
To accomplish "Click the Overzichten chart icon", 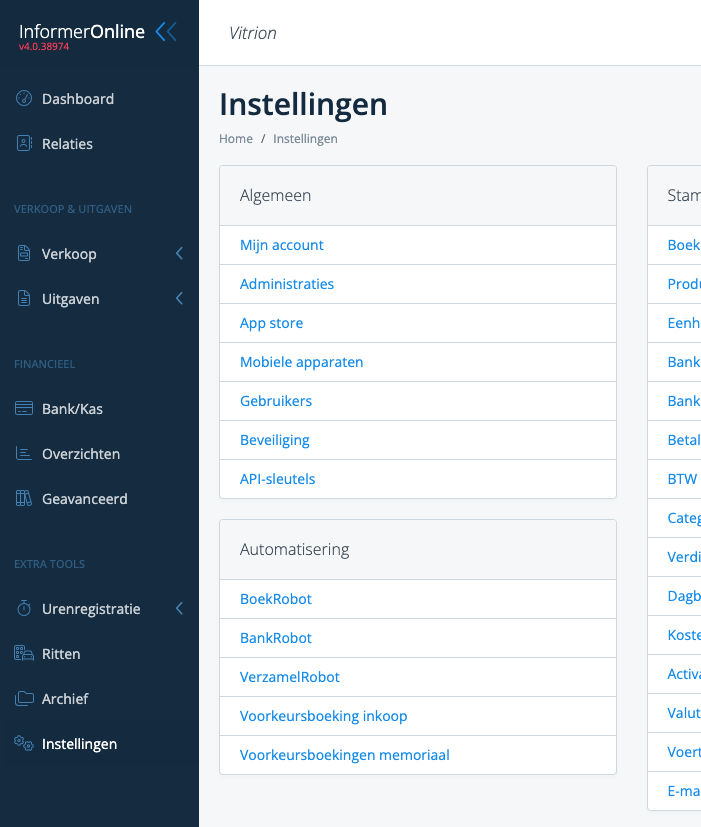I will tap(24, 454).
